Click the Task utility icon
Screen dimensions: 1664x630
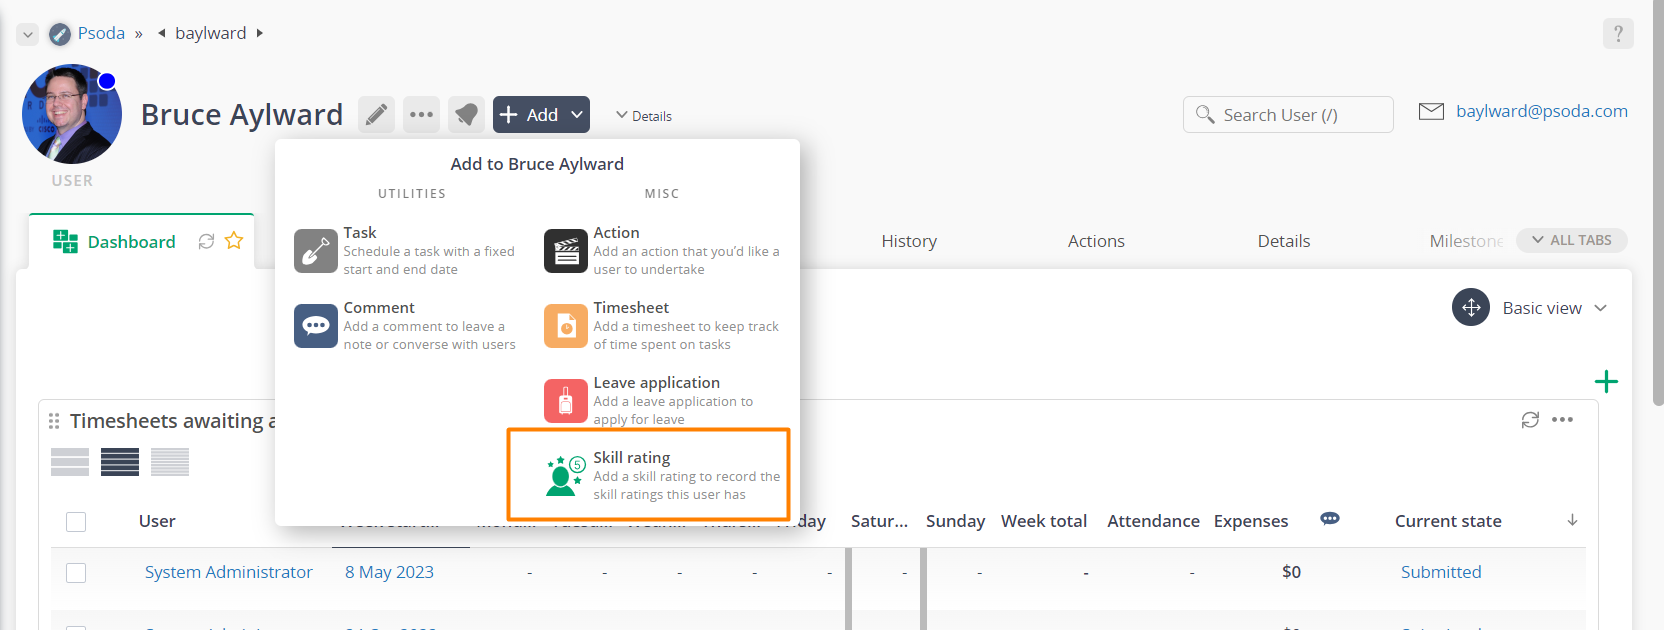(316, 251)
